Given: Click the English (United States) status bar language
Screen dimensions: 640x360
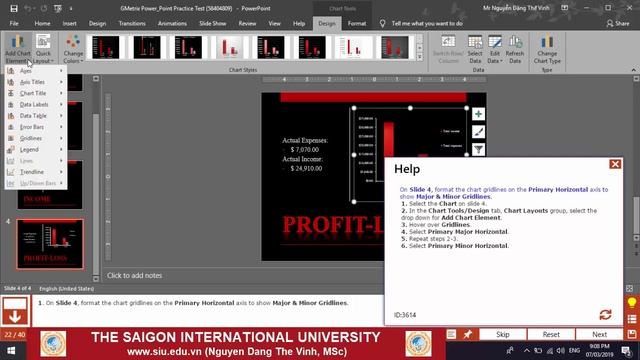Looking at the screenshot, I should click(67, 289).
